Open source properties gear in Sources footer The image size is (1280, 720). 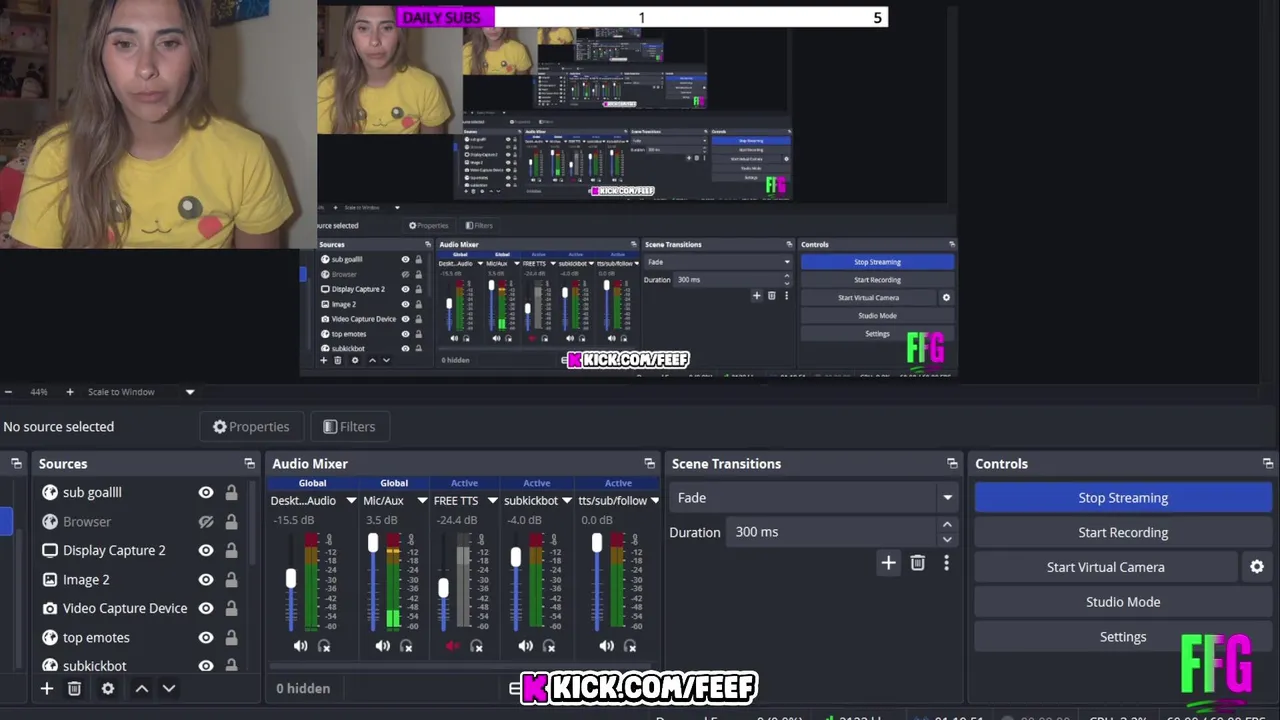108,688
